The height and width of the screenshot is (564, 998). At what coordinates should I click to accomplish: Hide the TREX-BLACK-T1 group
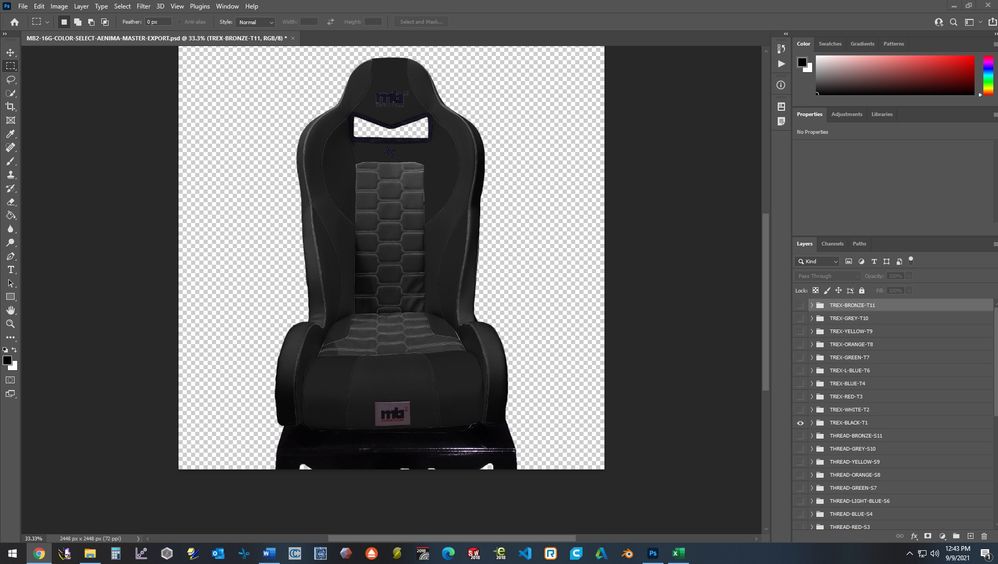800,423
